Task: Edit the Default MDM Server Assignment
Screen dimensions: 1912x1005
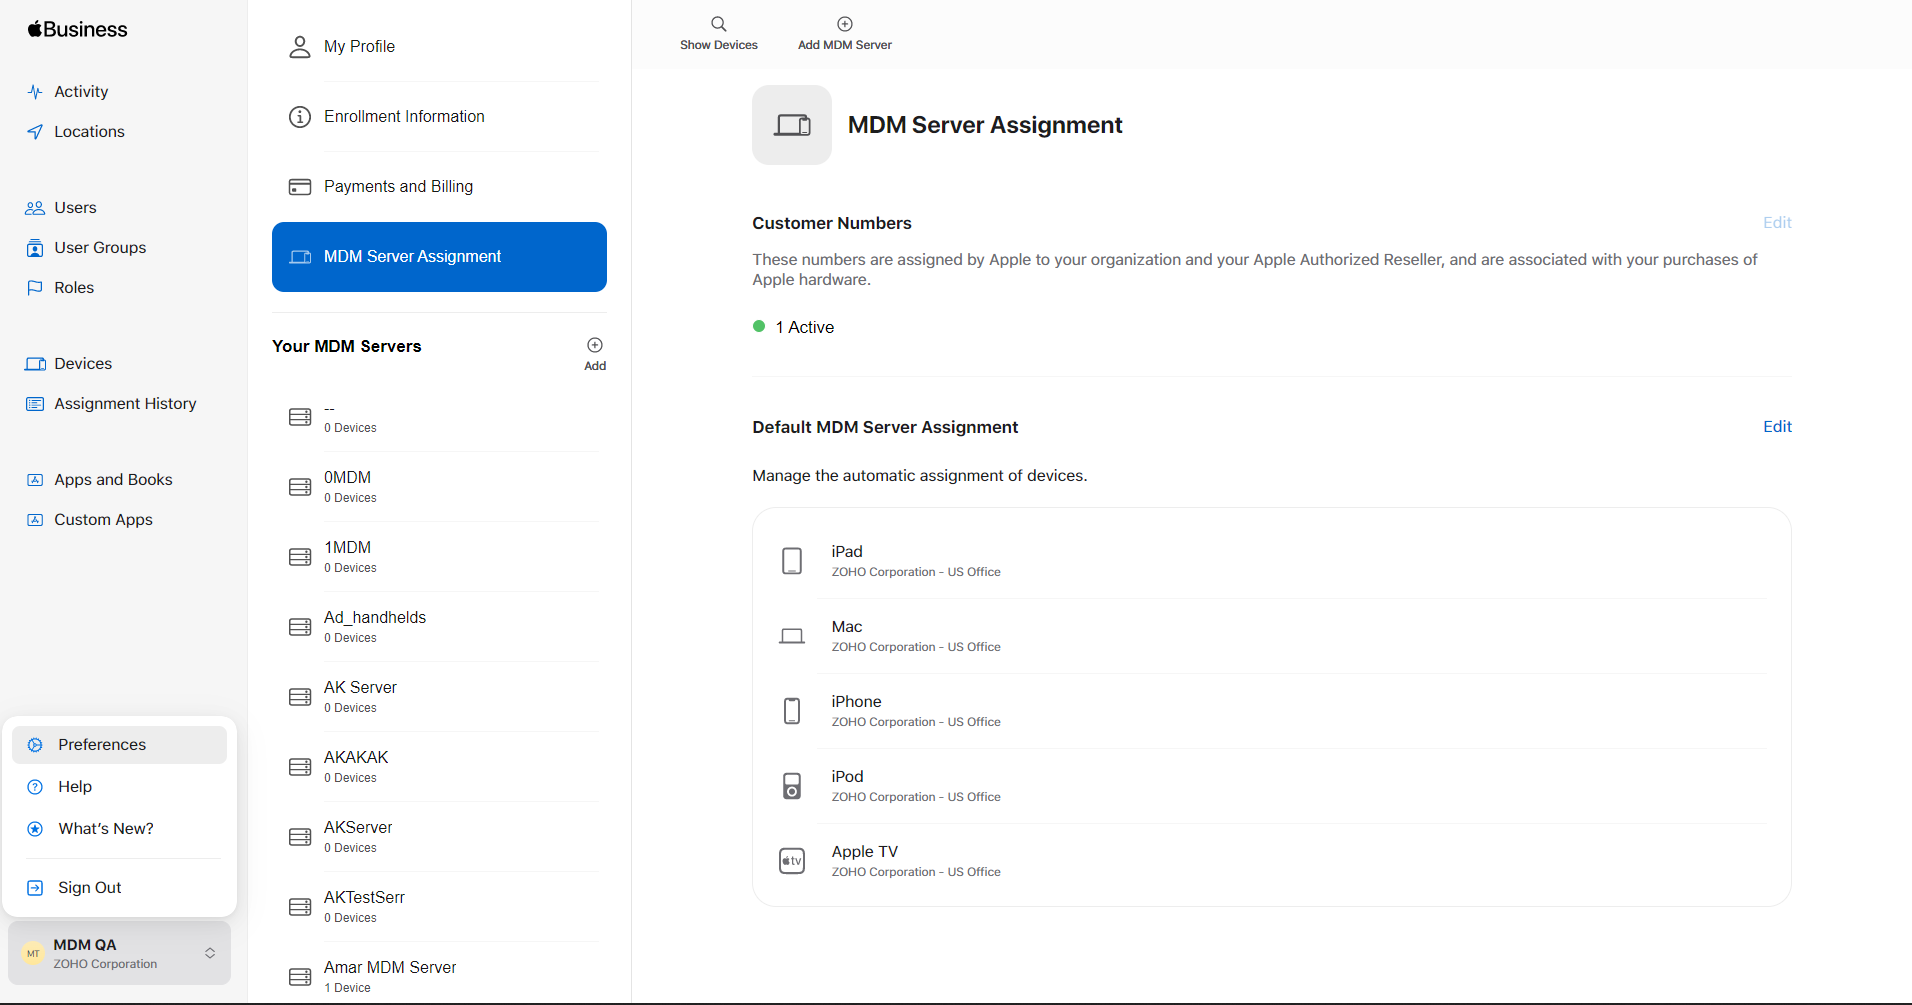Action: 1776,427
